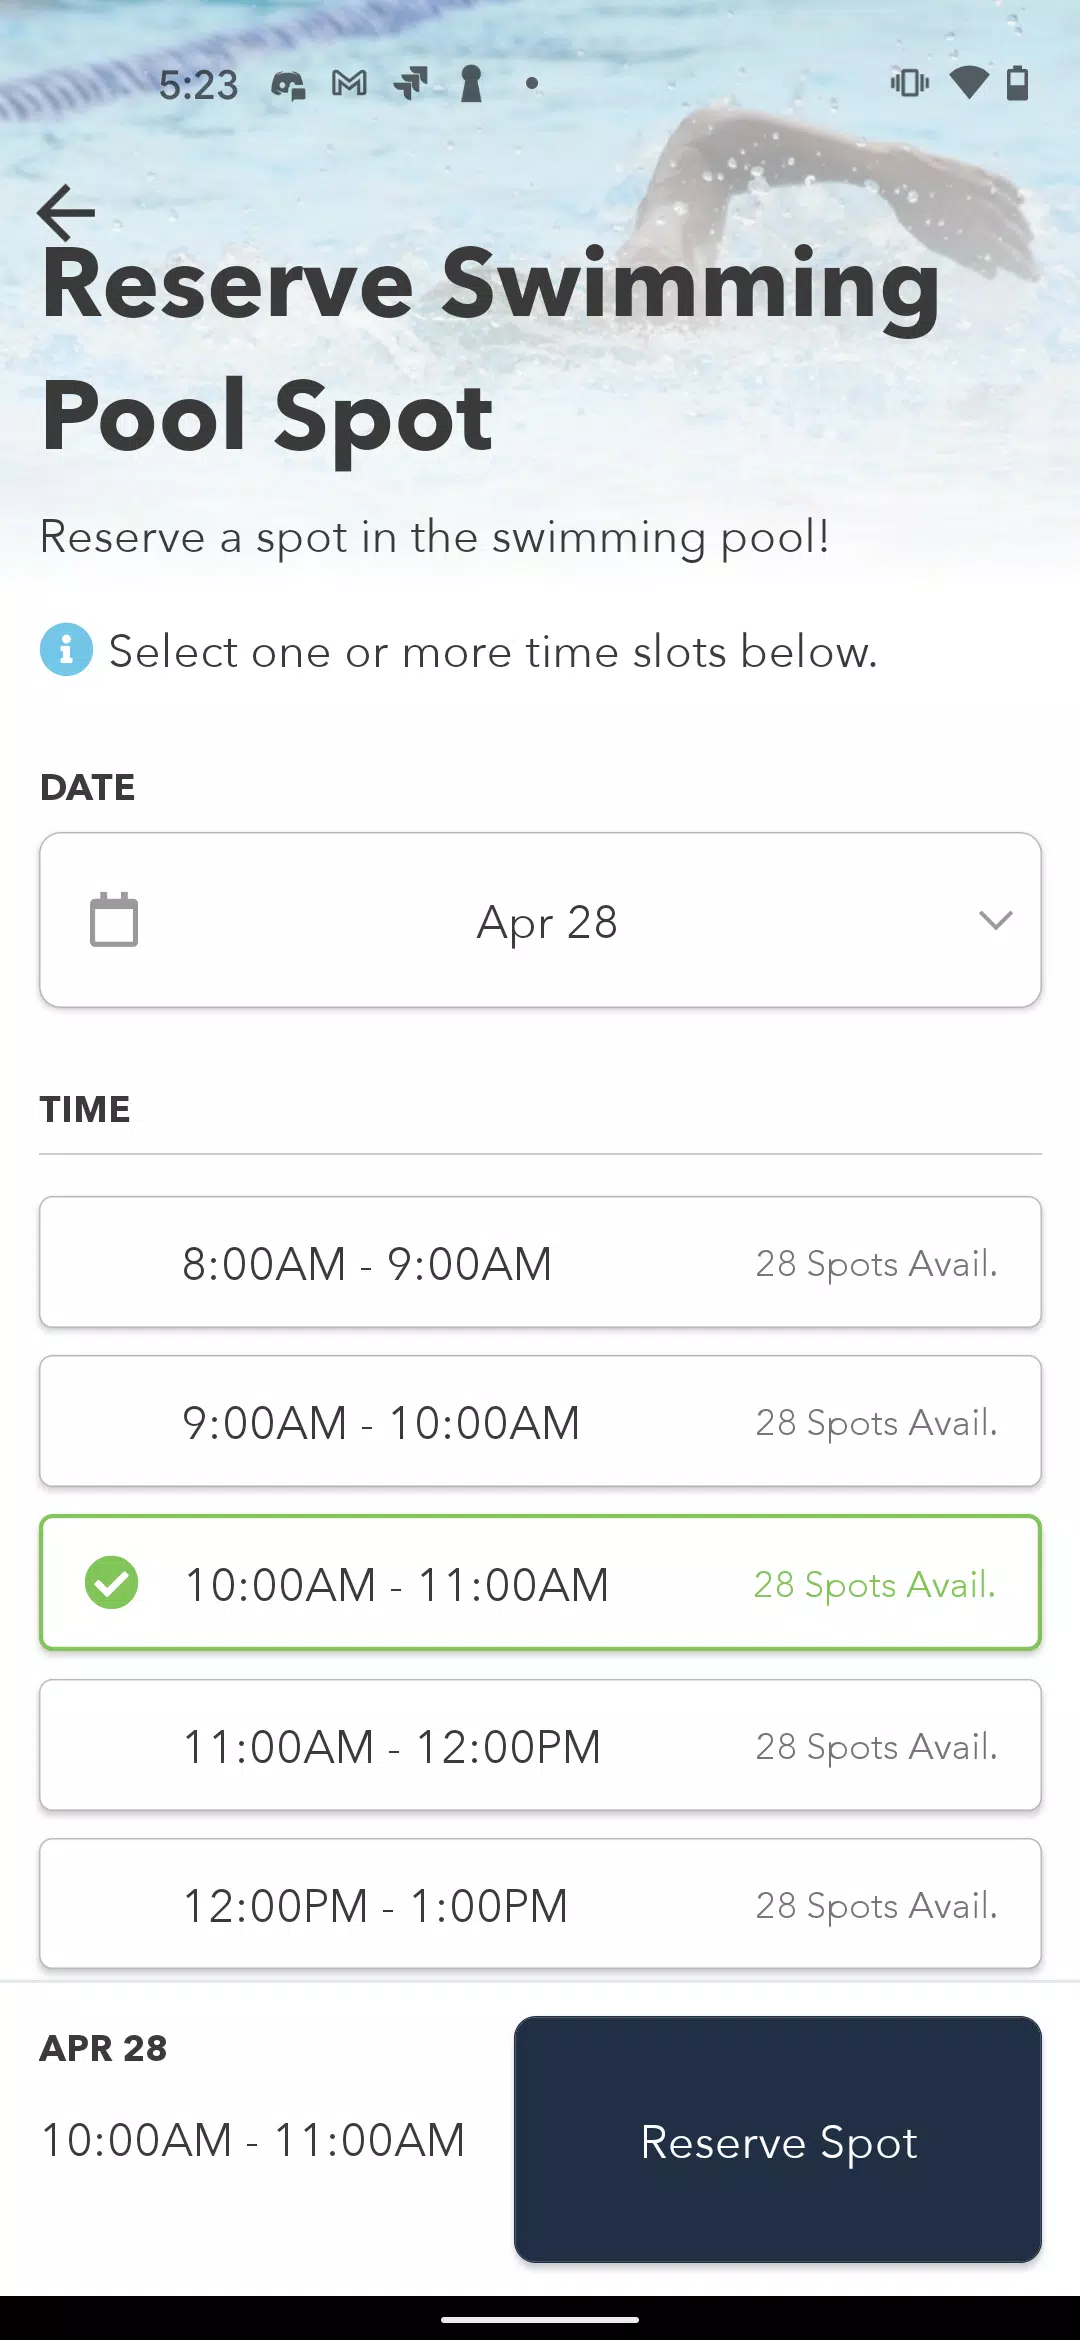This screenshot has width=1080, height=2340.
Task: Open the Gmail notification icon
Action: pyautogui.click(x=349, y=84)
